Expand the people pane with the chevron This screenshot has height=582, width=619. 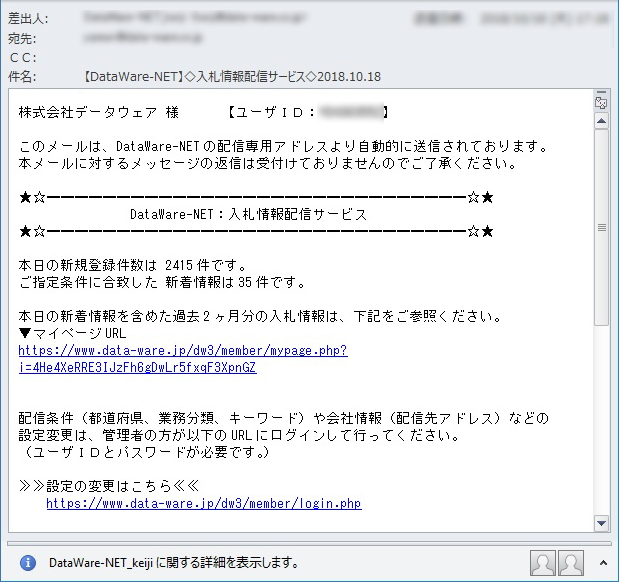click(603, 563)
